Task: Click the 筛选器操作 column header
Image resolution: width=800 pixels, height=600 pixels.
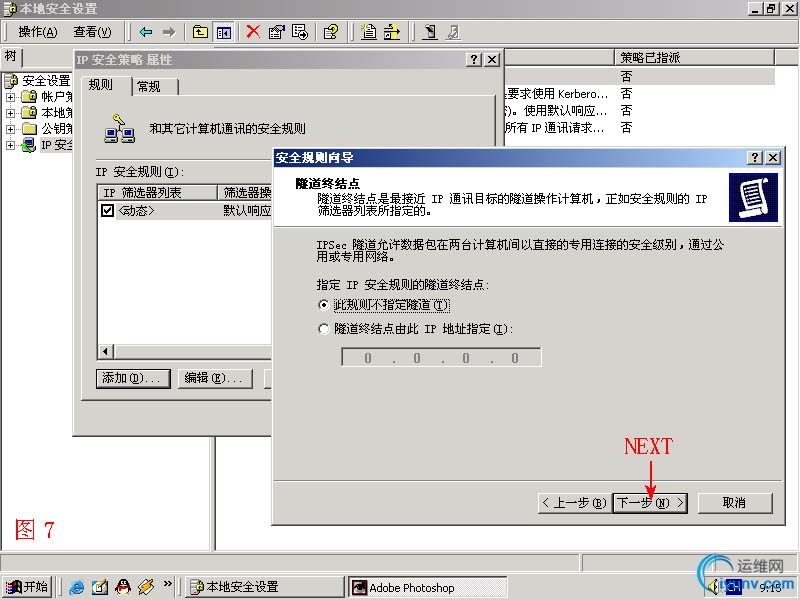Action: click(245, 192)
